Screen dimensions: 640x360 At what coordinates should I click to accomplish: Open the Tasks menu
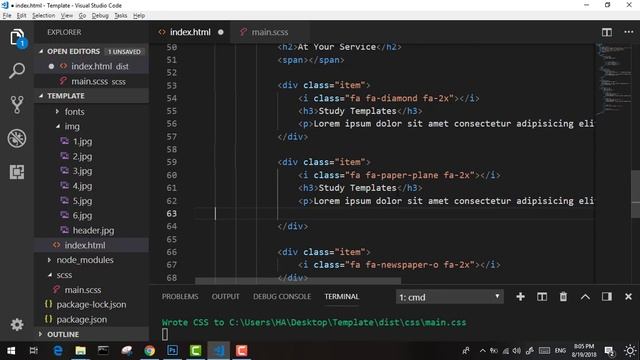(120, 16)
